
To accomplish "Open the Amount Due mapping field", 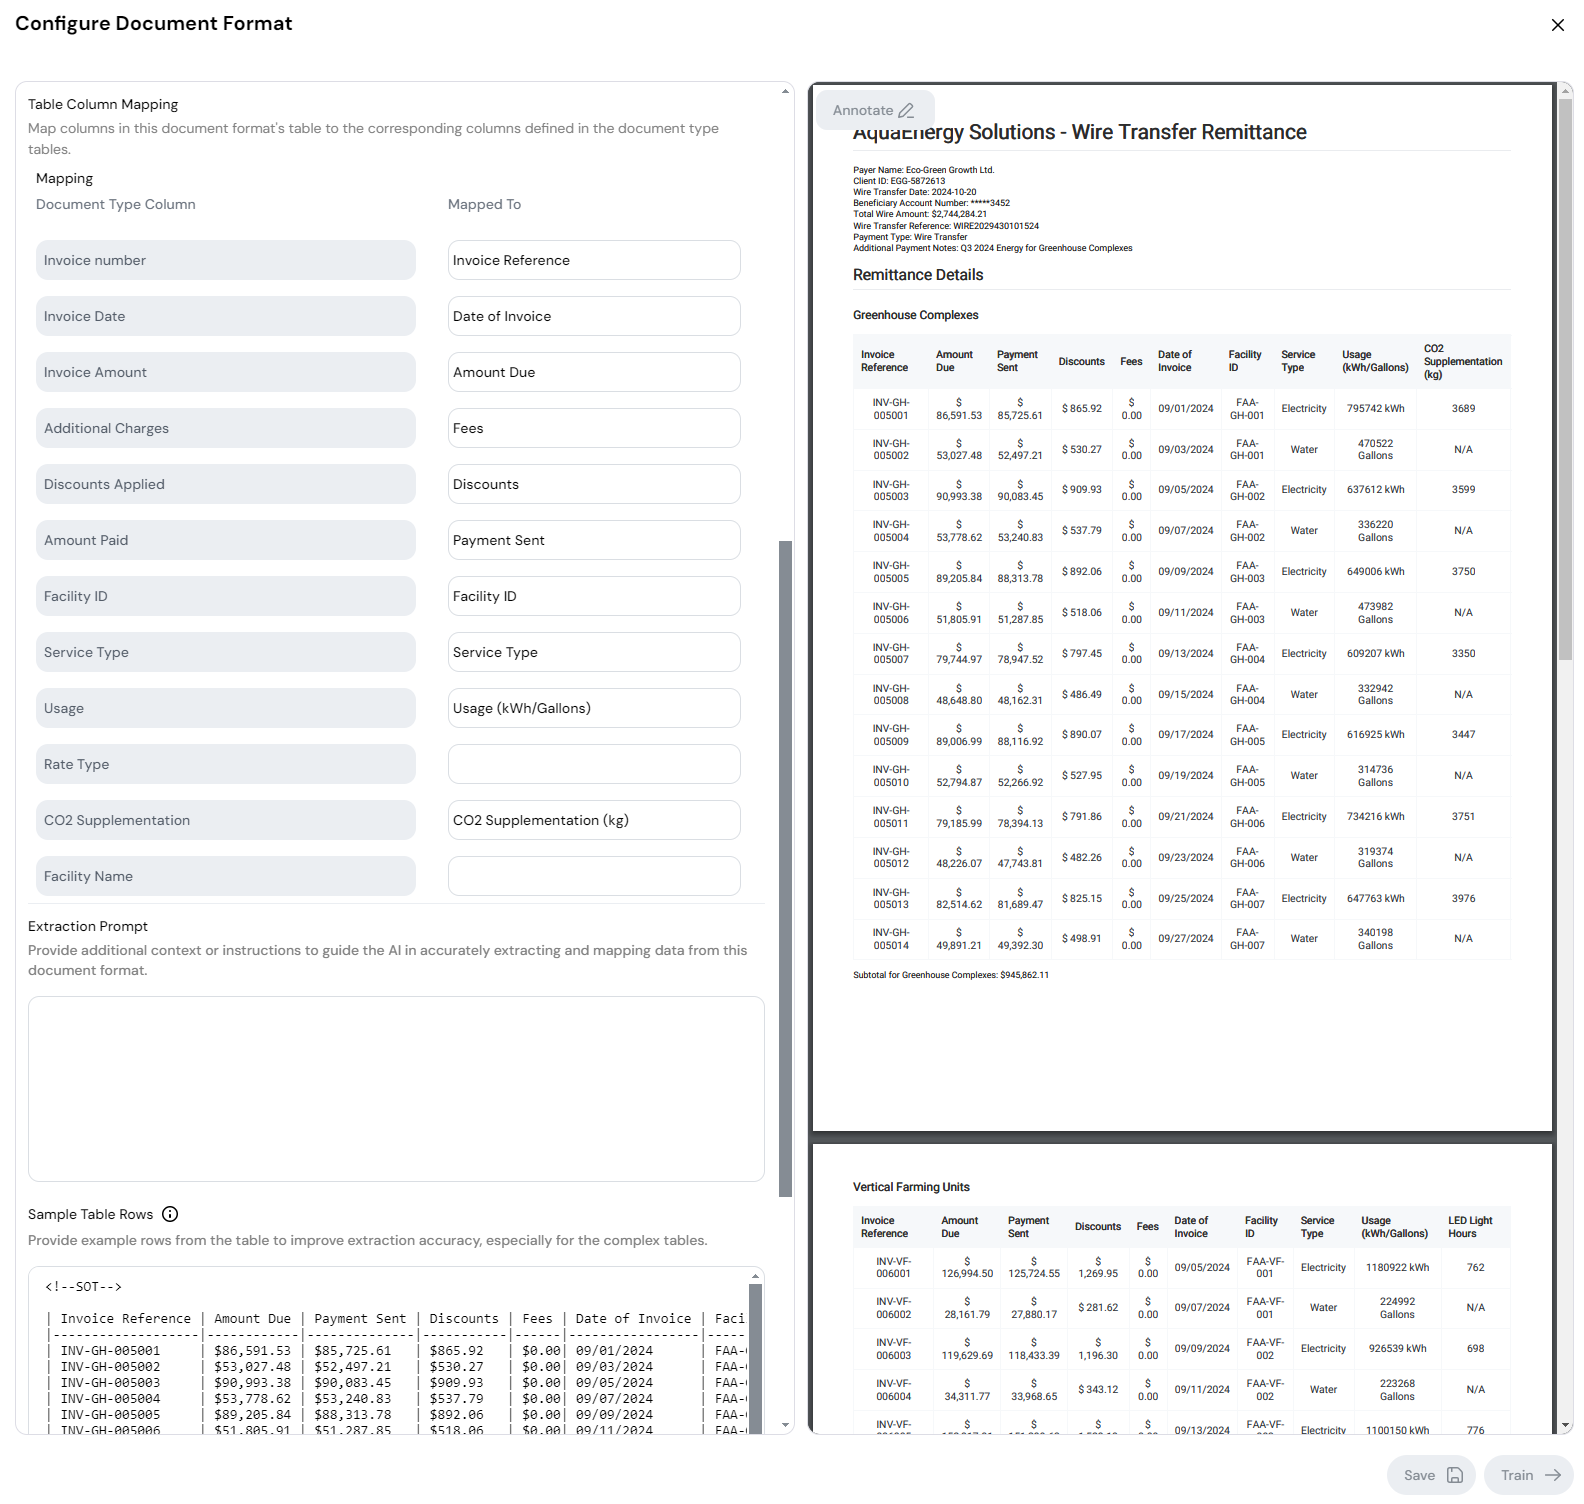I will pos(594,372).
